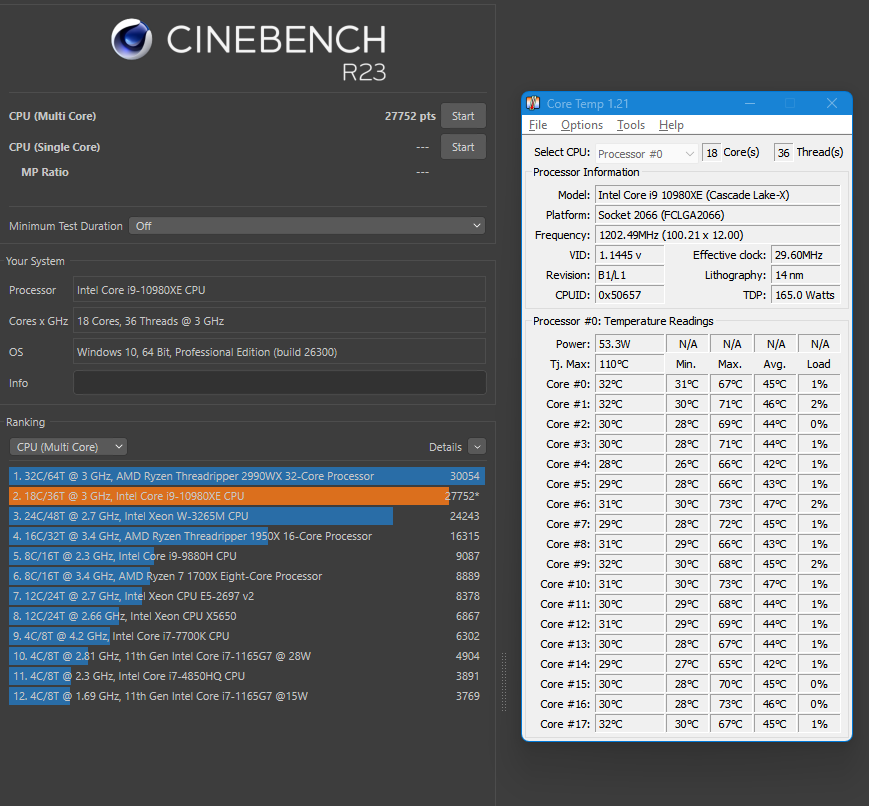This screenshot has height=806, width=869.
Task: Click the Tj. Max value 110°C
Action: coord(630,364)
